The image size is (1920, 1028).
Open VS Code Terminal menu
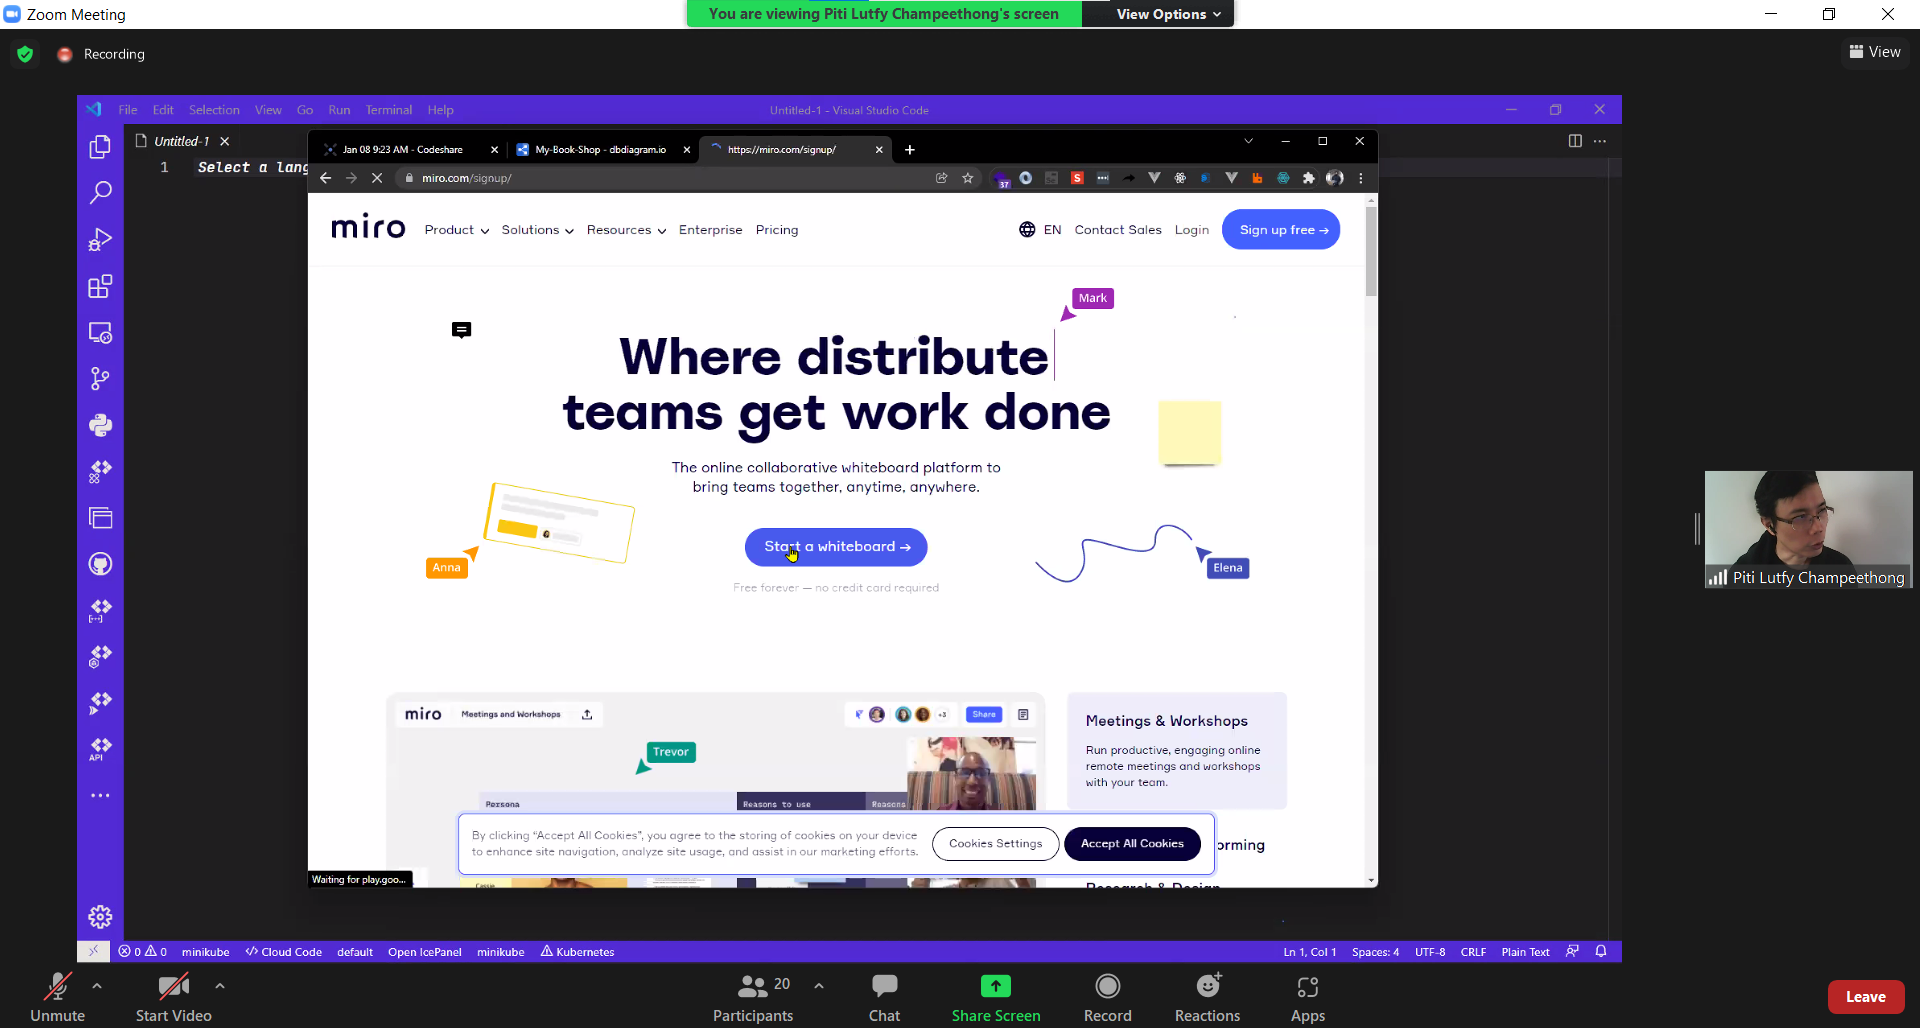388,110
